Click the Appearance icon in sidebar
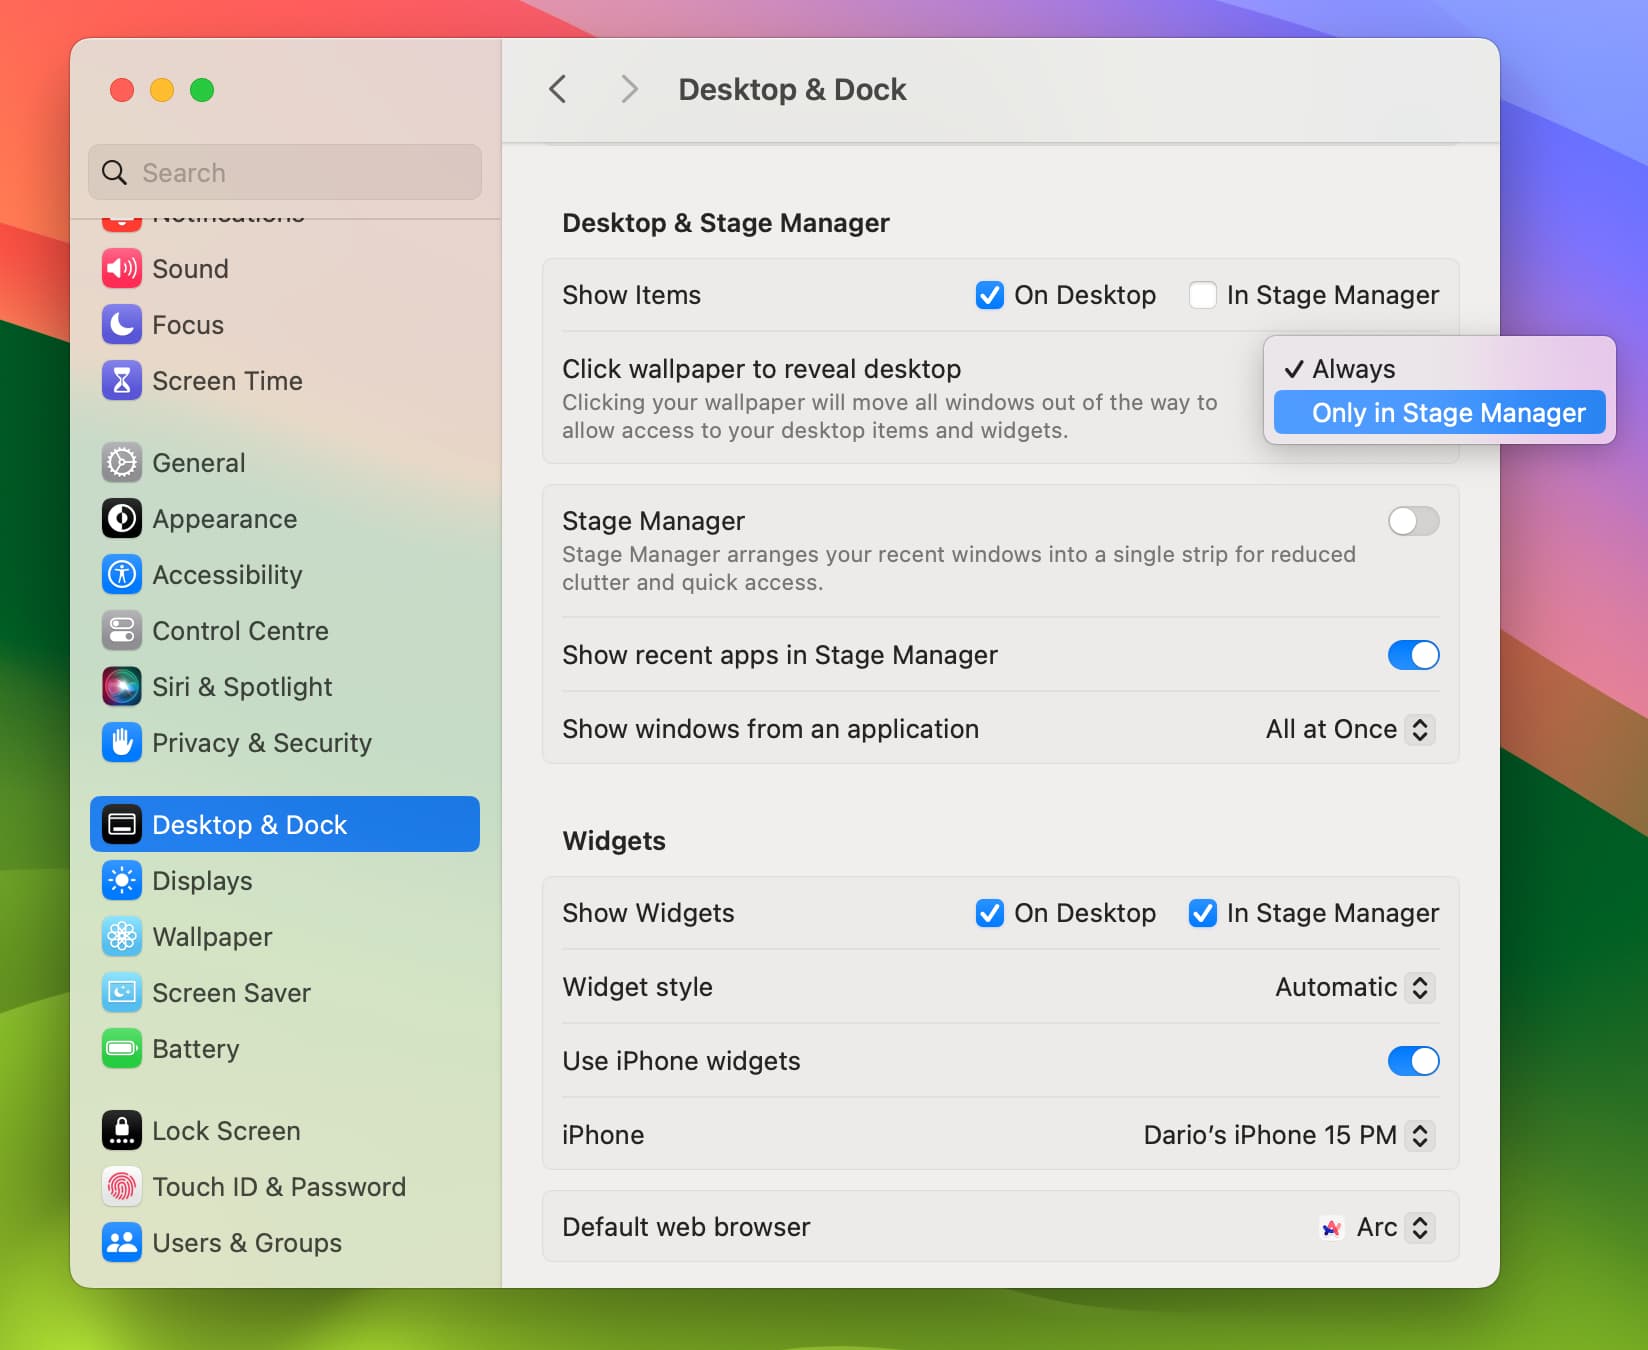This screenshot has width=1648, height=1350. tap(122, 519)
